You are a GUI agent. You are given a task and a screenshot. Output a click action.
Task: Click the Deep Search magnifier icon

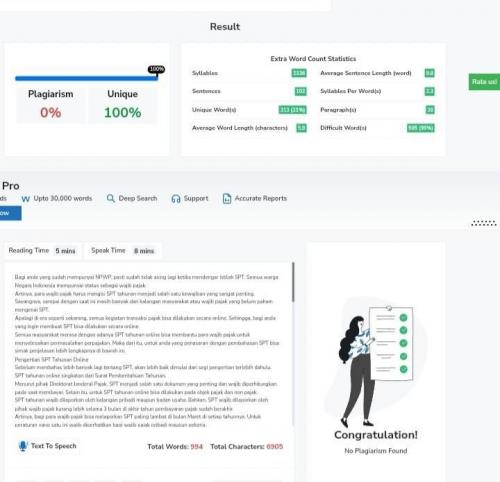[110, 198]
